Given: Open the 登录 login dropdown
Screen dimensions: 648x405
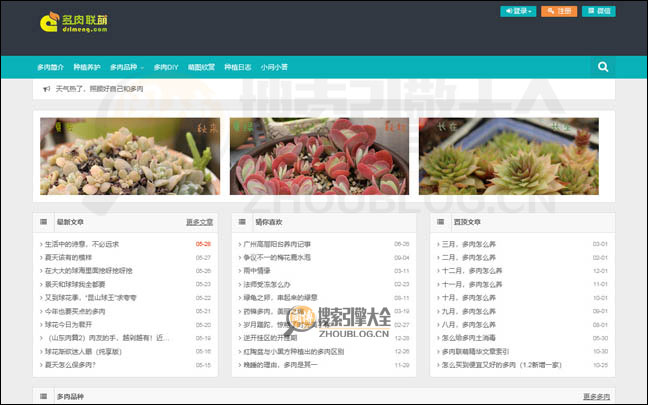Looking at the screenshot, I should [x=518, y=11].
